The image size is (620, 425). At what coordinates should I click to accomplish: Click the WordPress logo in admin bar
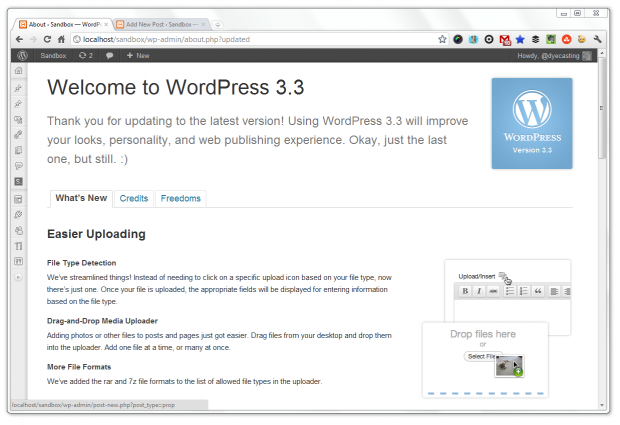pyautogui.click(x=20, y=56)
